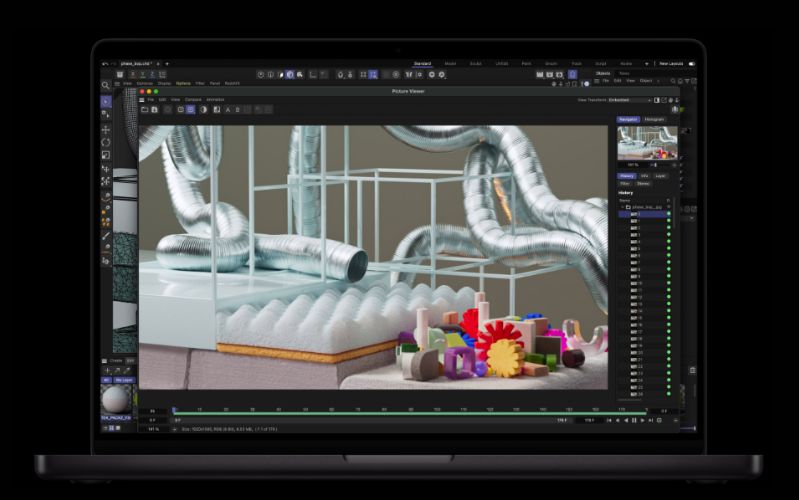Toggle green dot of last history entry
The image size is (799, 500).
tap(669, 394)
